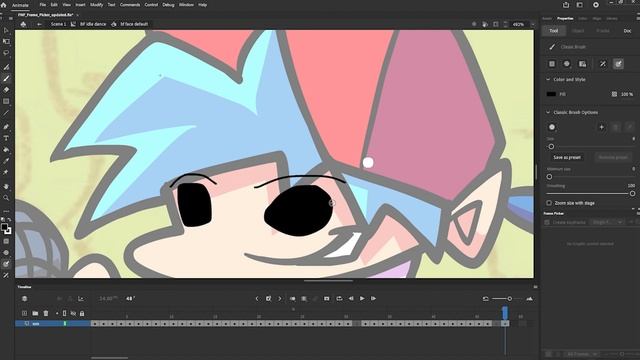Click the Minimum size slider handle

coord(549,177)
